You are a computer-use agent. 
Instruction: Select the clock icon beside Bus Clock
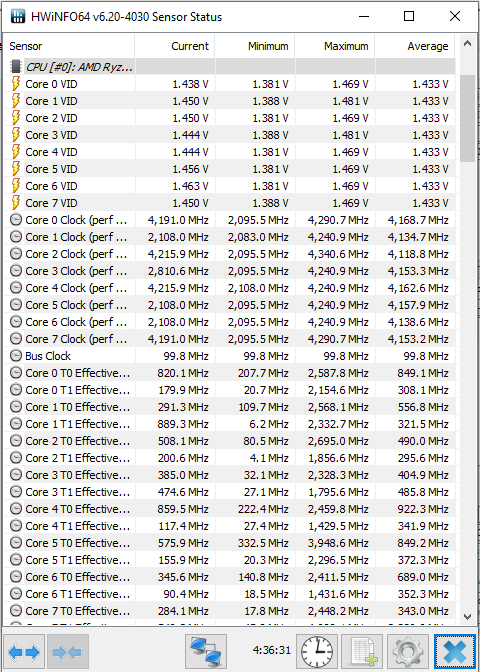(x=16, y=356)
